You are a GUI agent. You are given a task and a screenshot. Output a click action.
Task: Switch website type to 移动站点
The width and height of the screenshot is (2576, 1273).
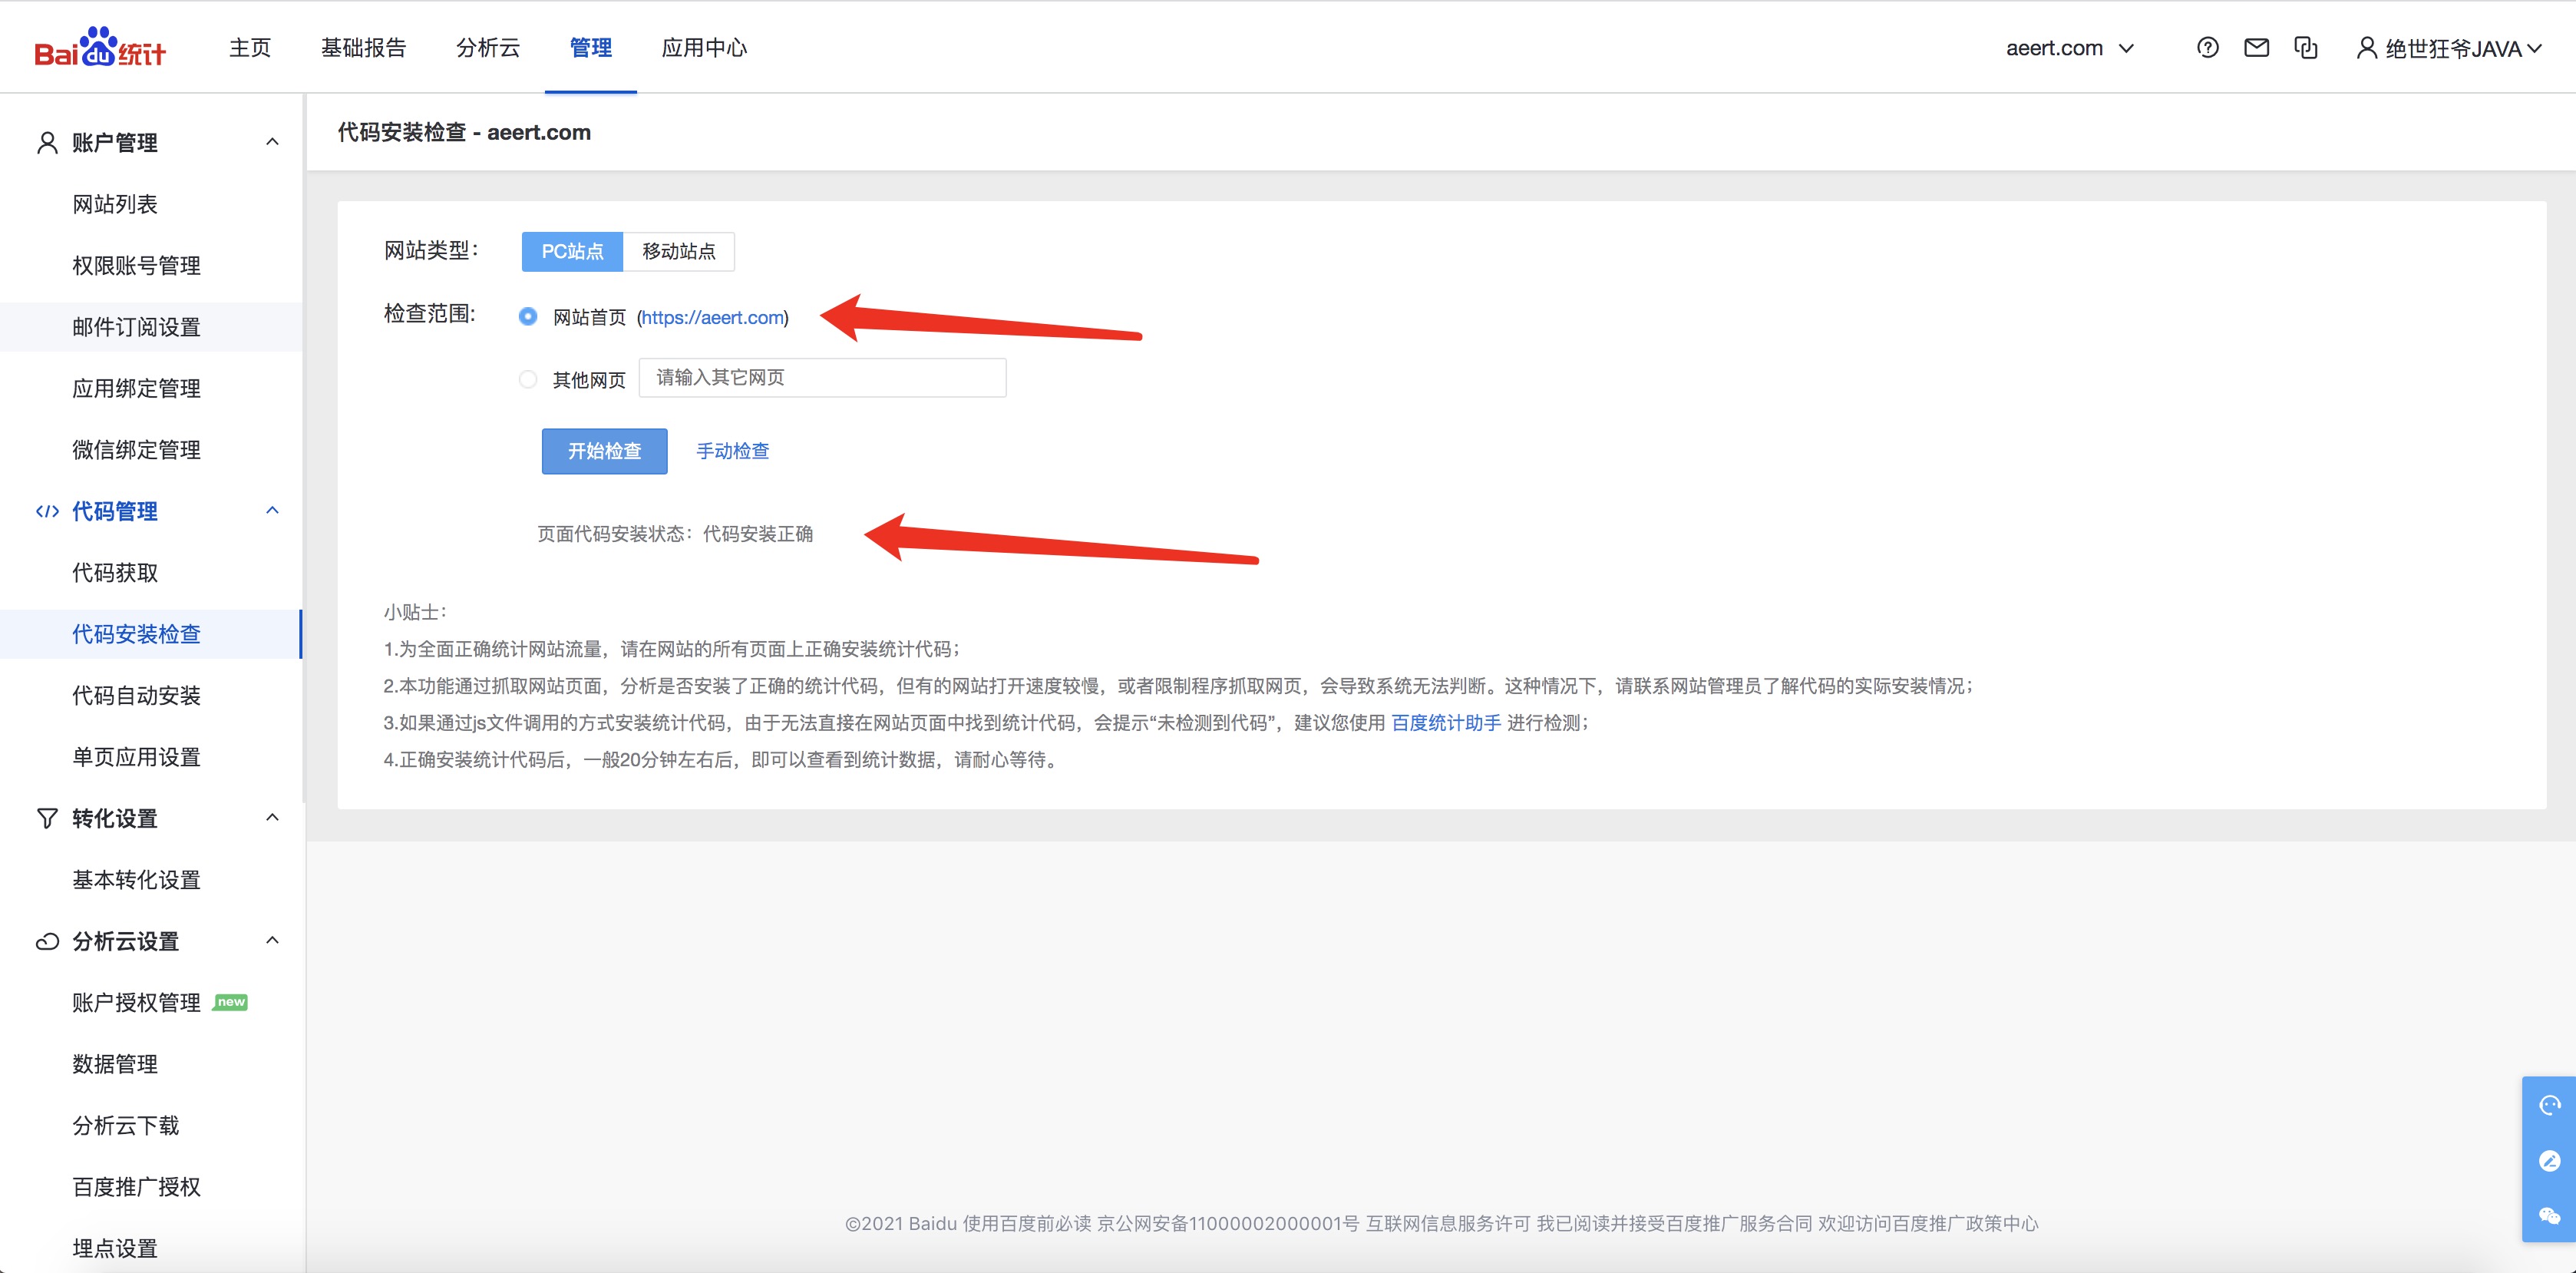(x=678, y=252)
